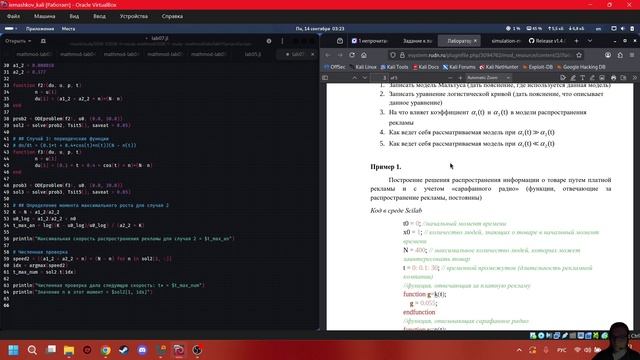This screenshot has height=360, width=640.
Task: Open the Firefox account icon
Action: click(x=608, y=55)
